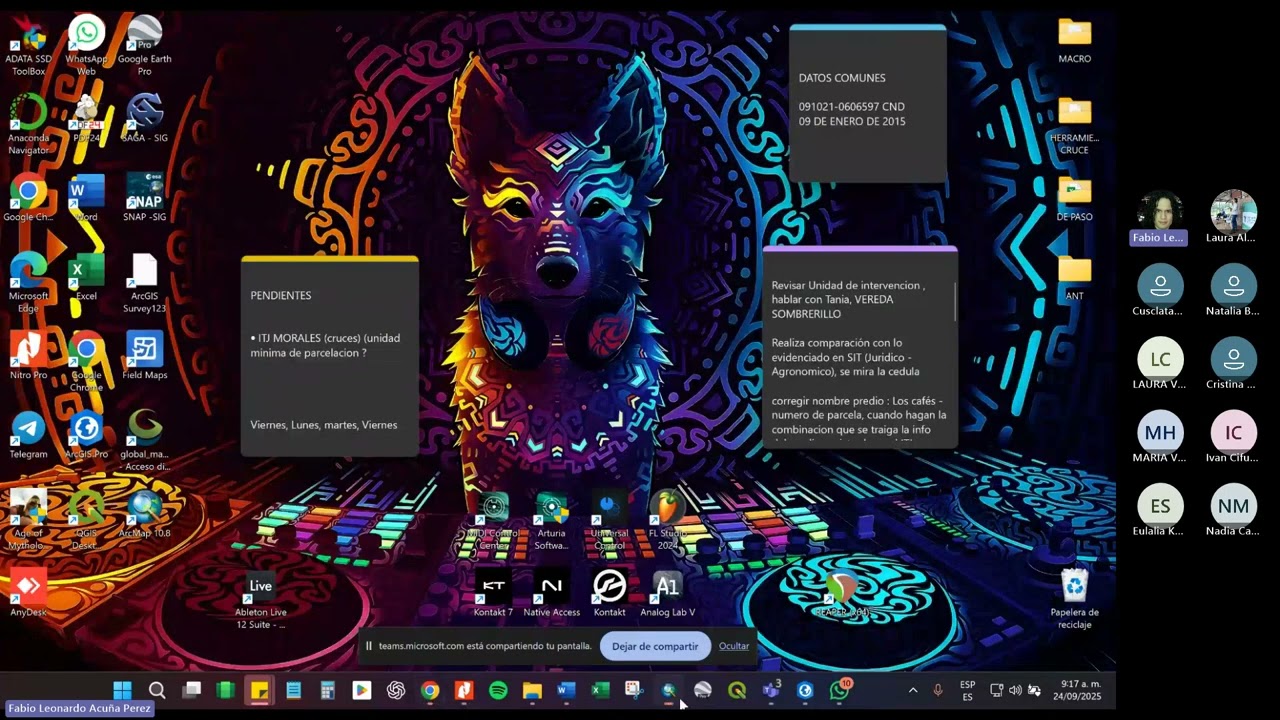
Task: Open the ADATA SSD ToolBox desktop shortcut
Action: tap(28, 46)
